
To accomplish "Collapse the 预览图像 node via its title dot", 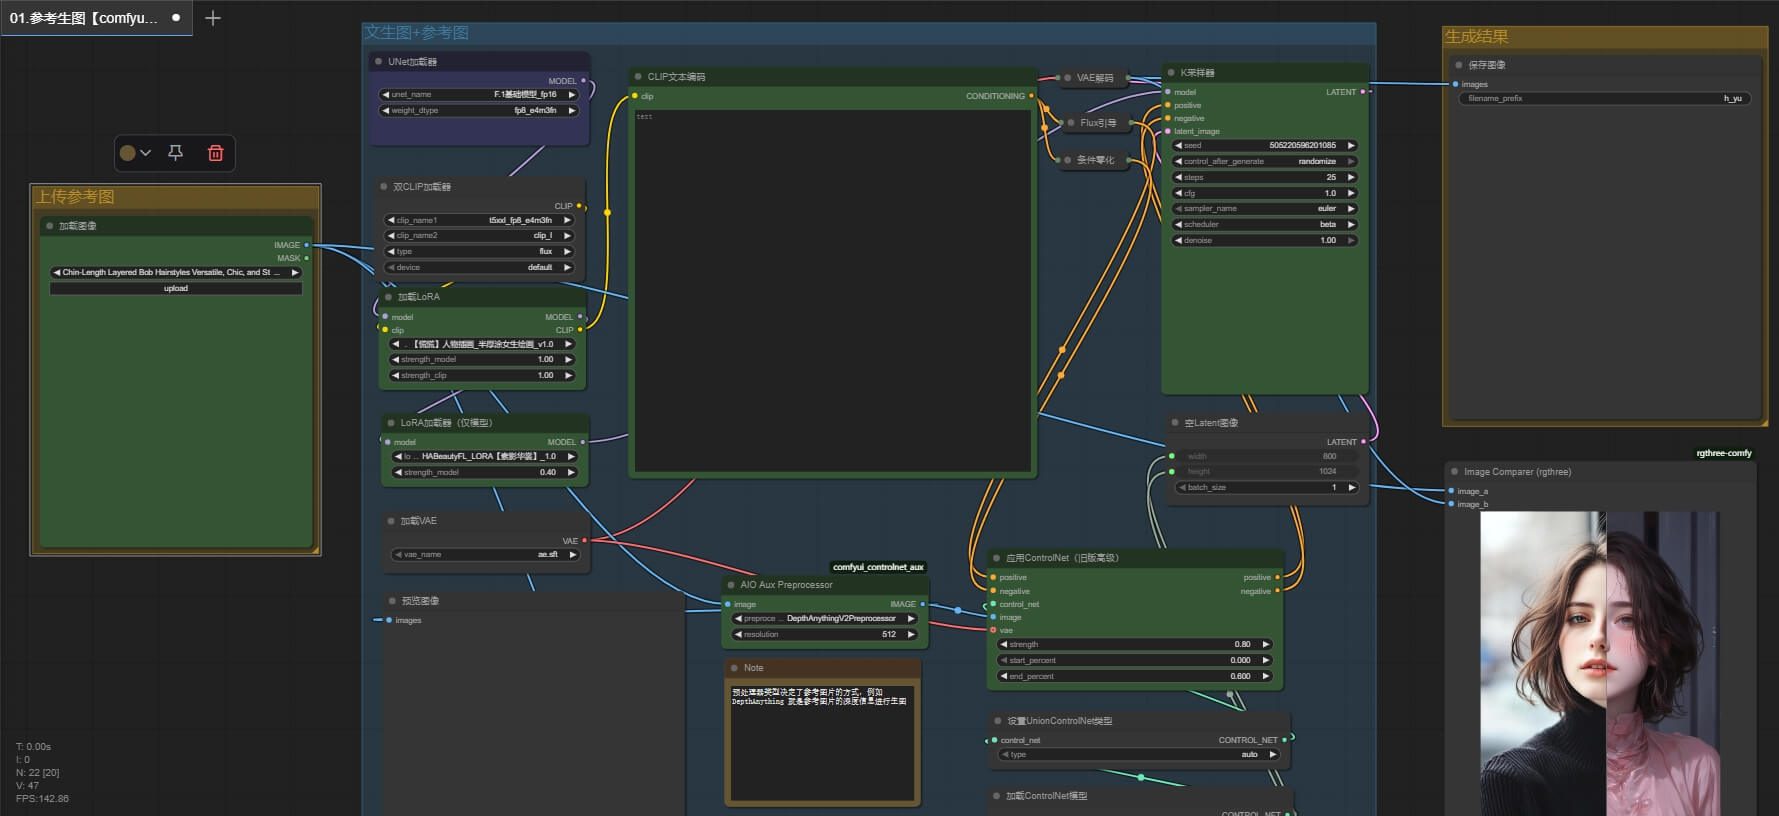I will 393,601.
